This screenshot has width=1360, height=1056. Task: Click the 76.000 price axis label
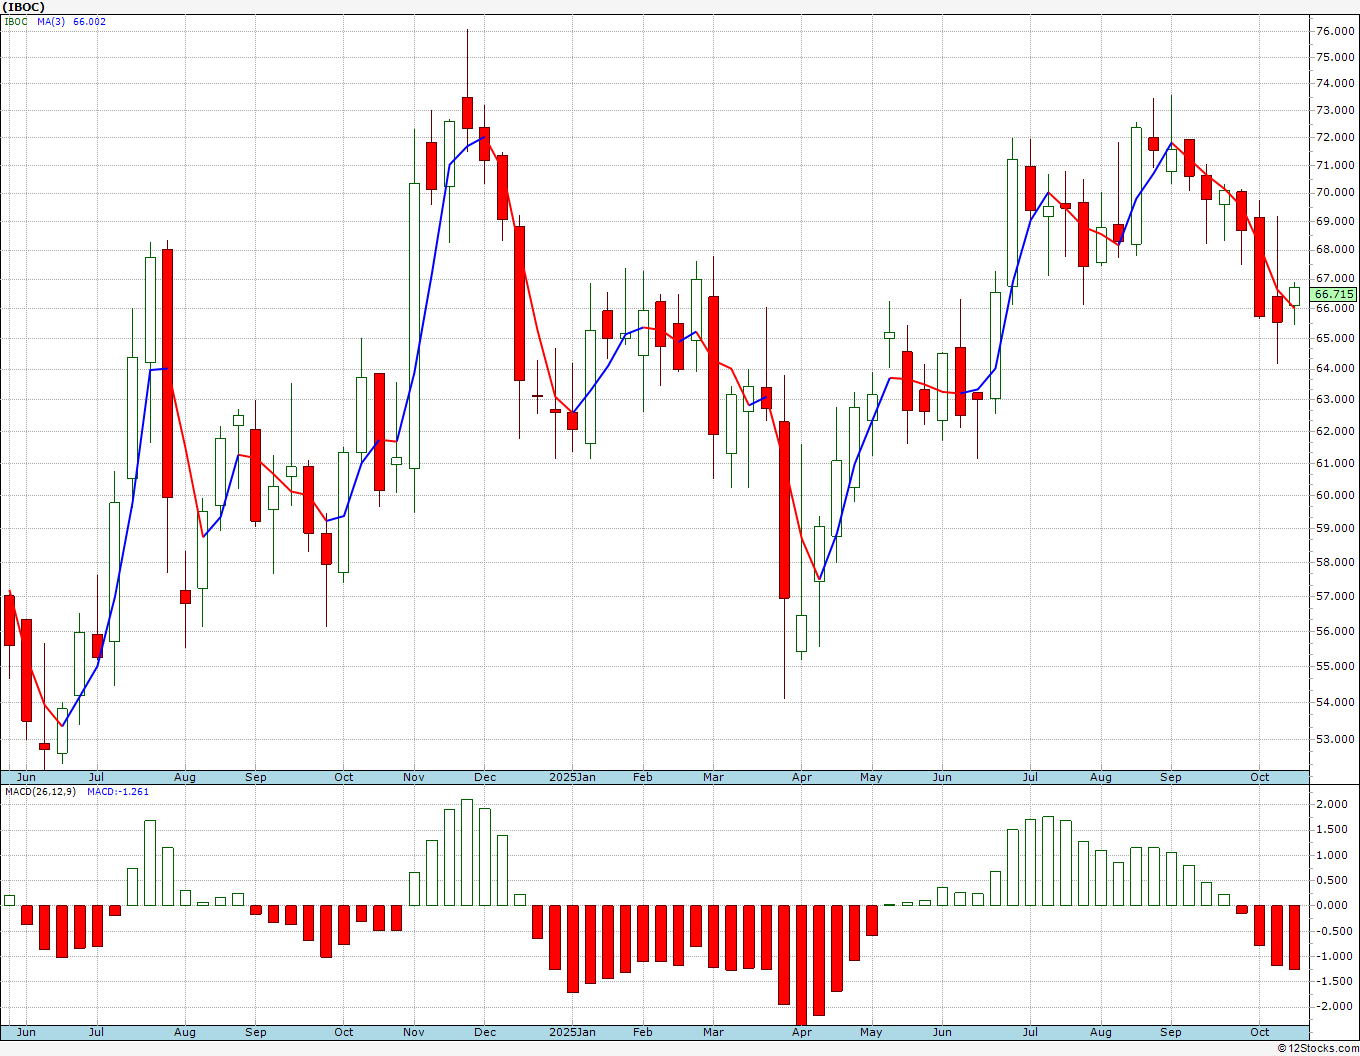(1336, 31)
